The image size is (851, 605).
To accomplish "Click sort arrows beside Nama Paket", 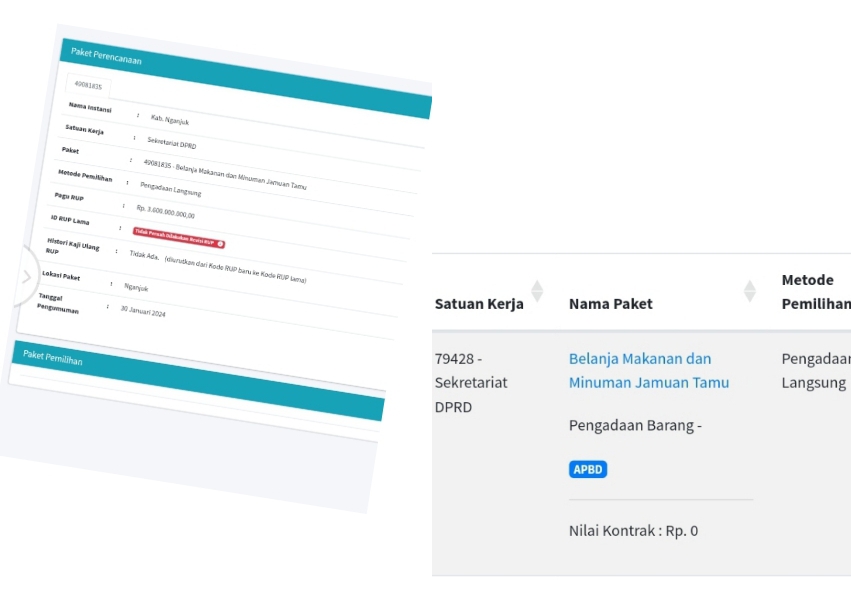I will pos(749,291).
